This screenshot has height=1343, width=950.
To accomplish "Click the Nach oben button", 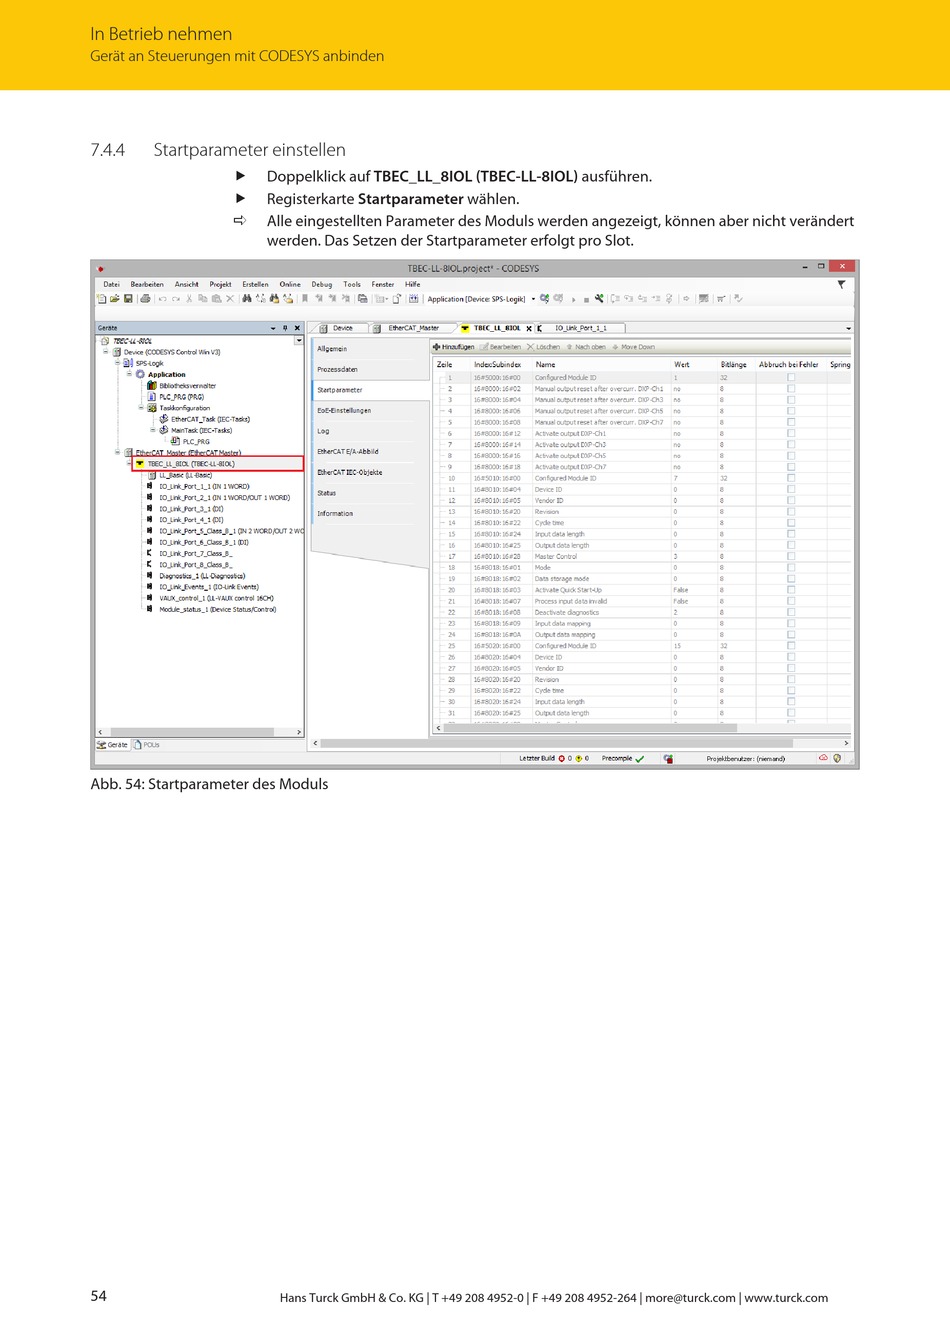I will click(x=586, y=347).
